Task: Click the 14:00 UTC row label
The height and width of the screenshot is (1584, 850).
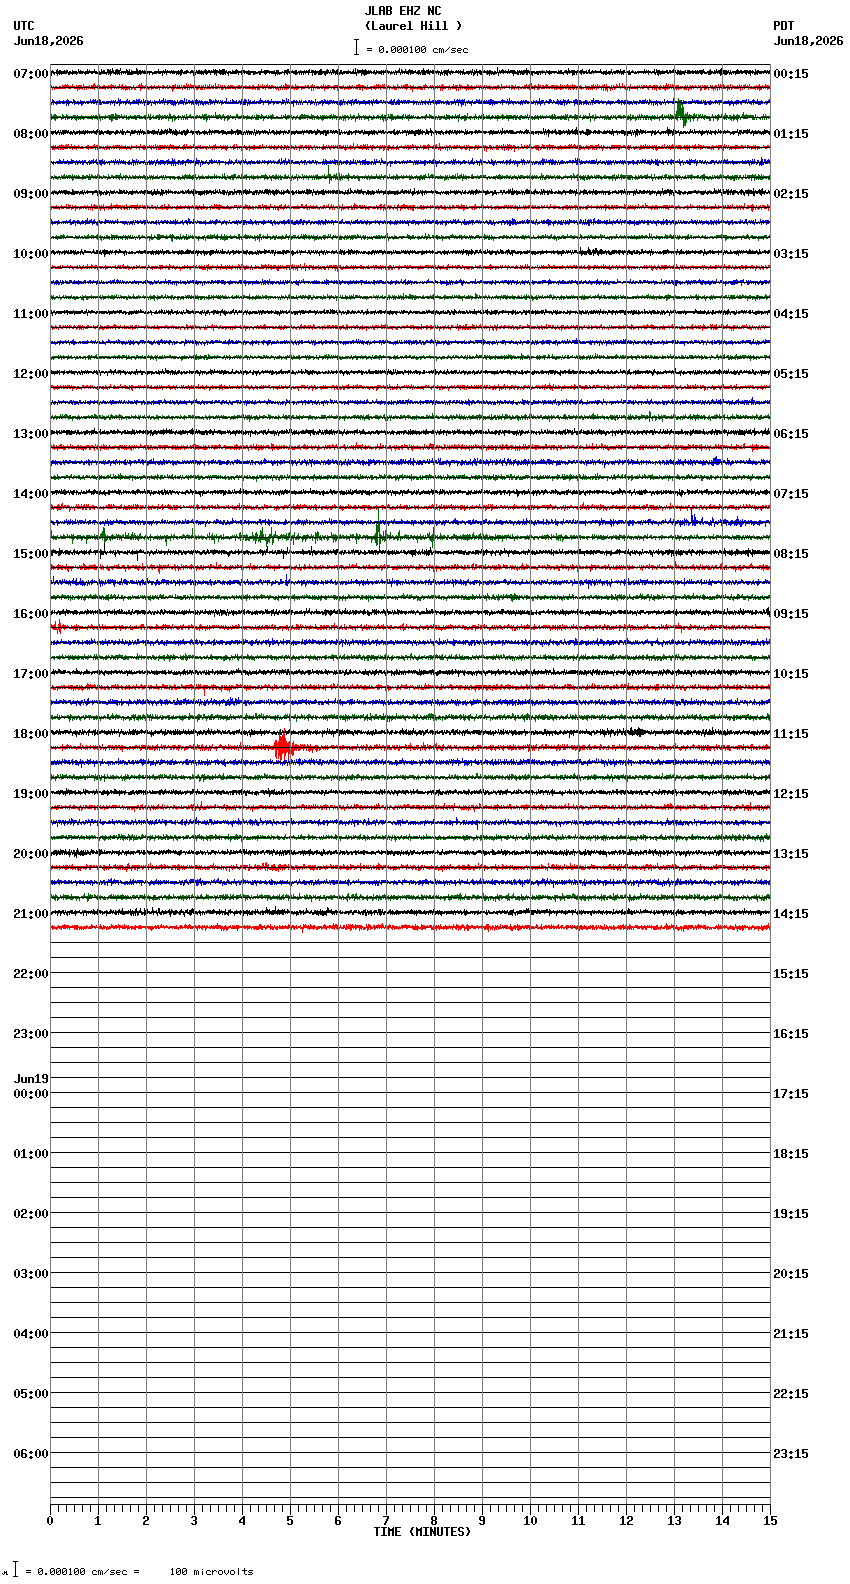Action: pos(31,494)
